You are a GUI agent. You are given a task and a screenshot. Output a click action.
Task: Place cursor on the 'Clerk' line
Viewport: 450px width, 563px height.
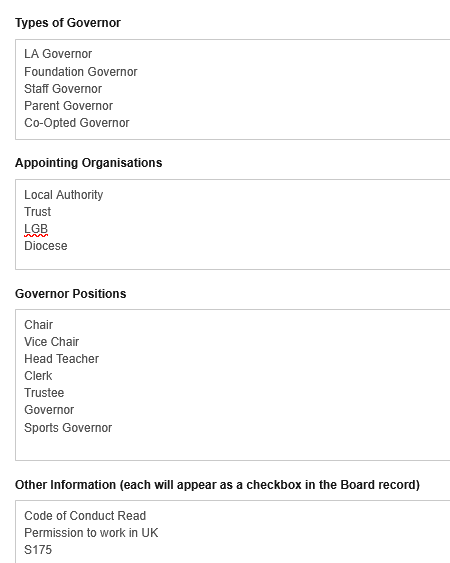click(38, 376)
